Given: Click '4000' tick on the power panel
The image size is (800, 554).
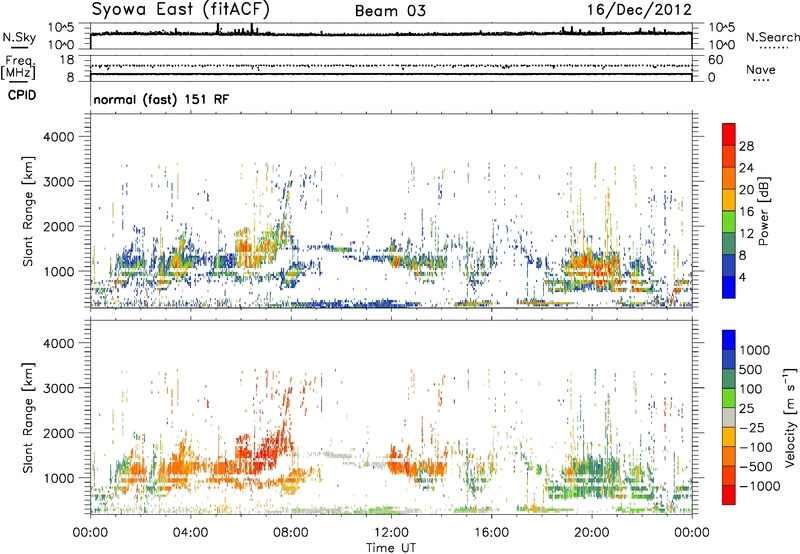Looking at the screenshot, I should coord(58,137).
